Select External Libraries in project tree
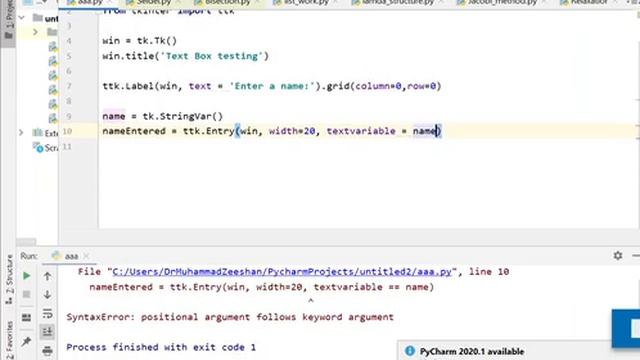640x360 pixels. click(46, 133)
